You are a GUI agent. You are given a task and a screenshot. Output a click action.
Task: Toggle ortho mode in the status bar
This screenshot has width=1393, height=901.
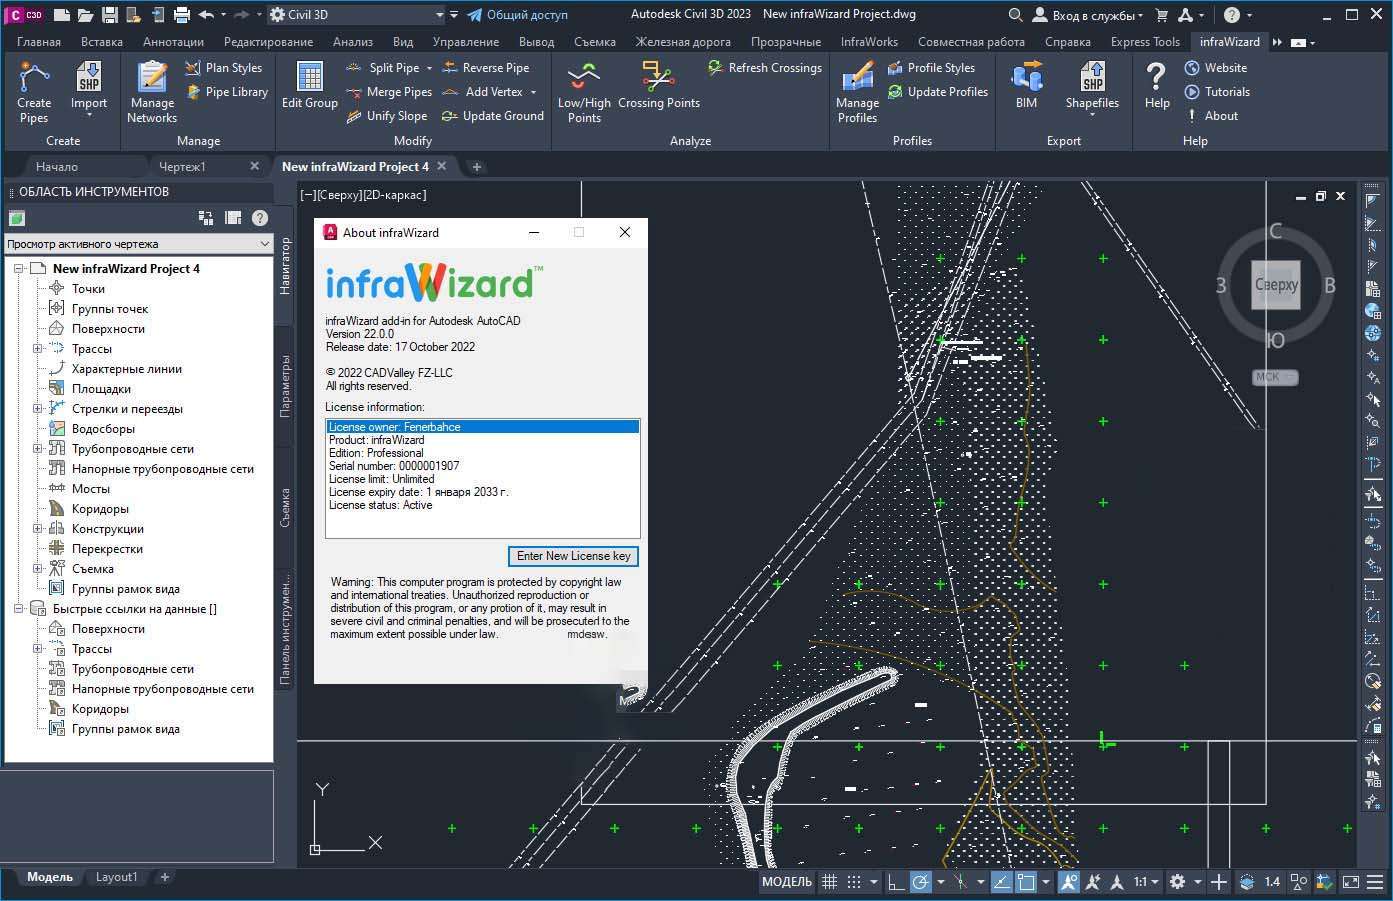coord(893,881)
